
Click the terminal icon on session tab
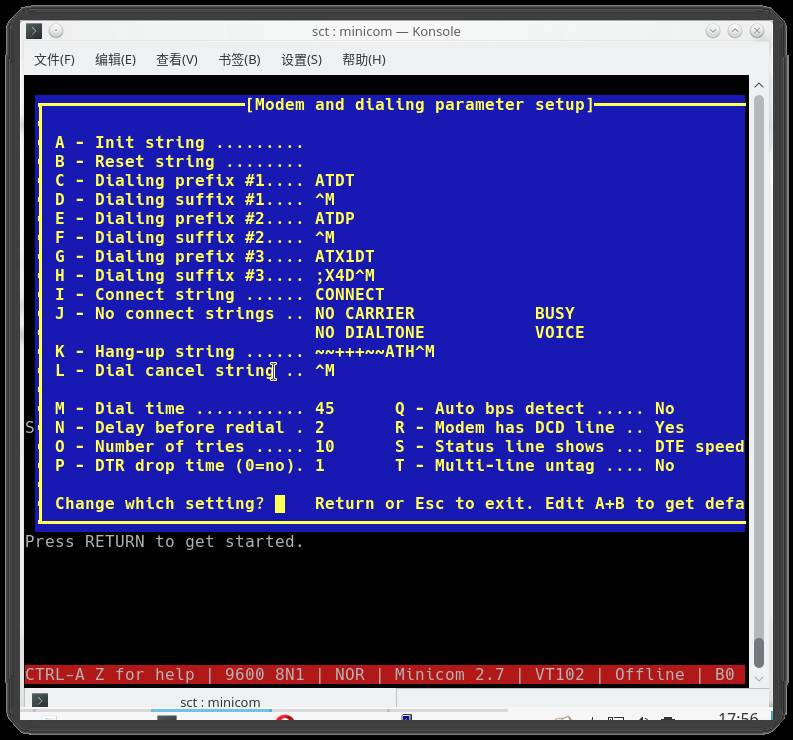[x=40, y=701]
